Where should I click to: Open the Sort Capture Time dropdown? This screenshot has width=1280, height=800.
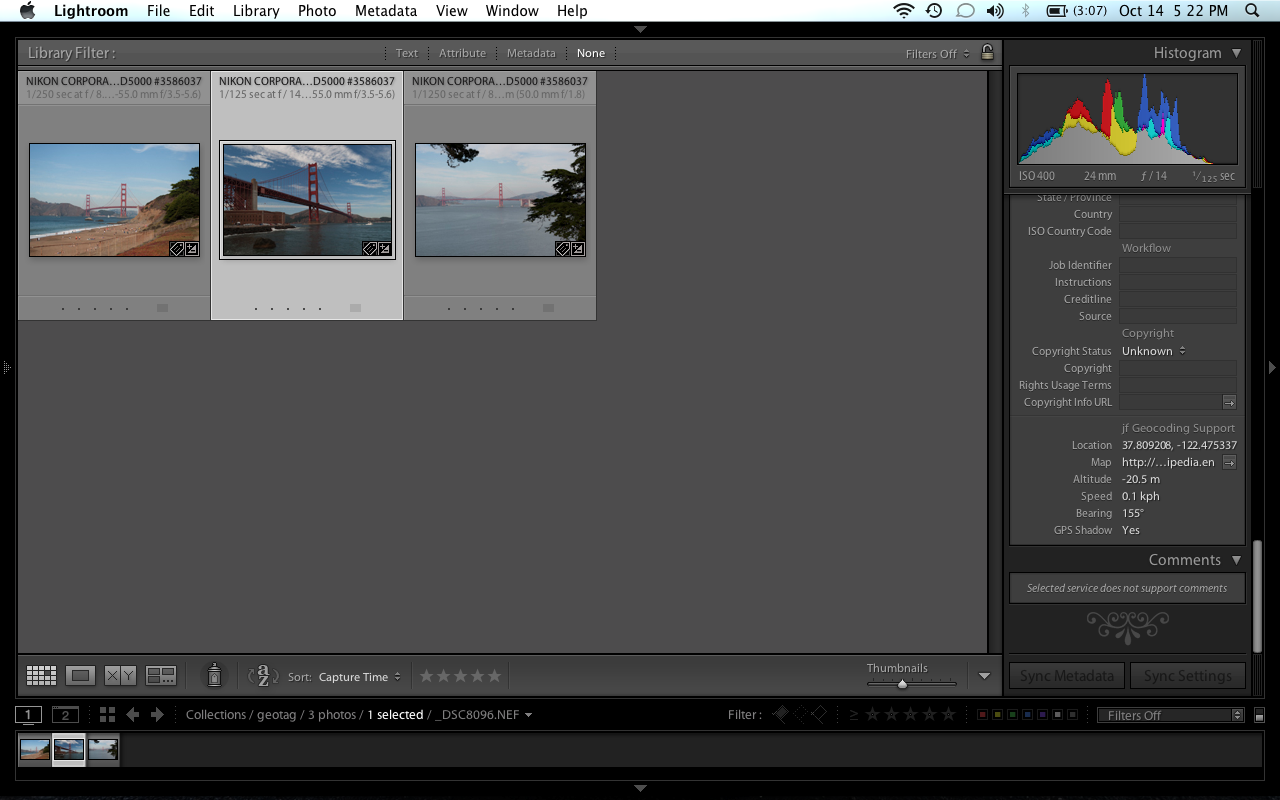(360, 677)
